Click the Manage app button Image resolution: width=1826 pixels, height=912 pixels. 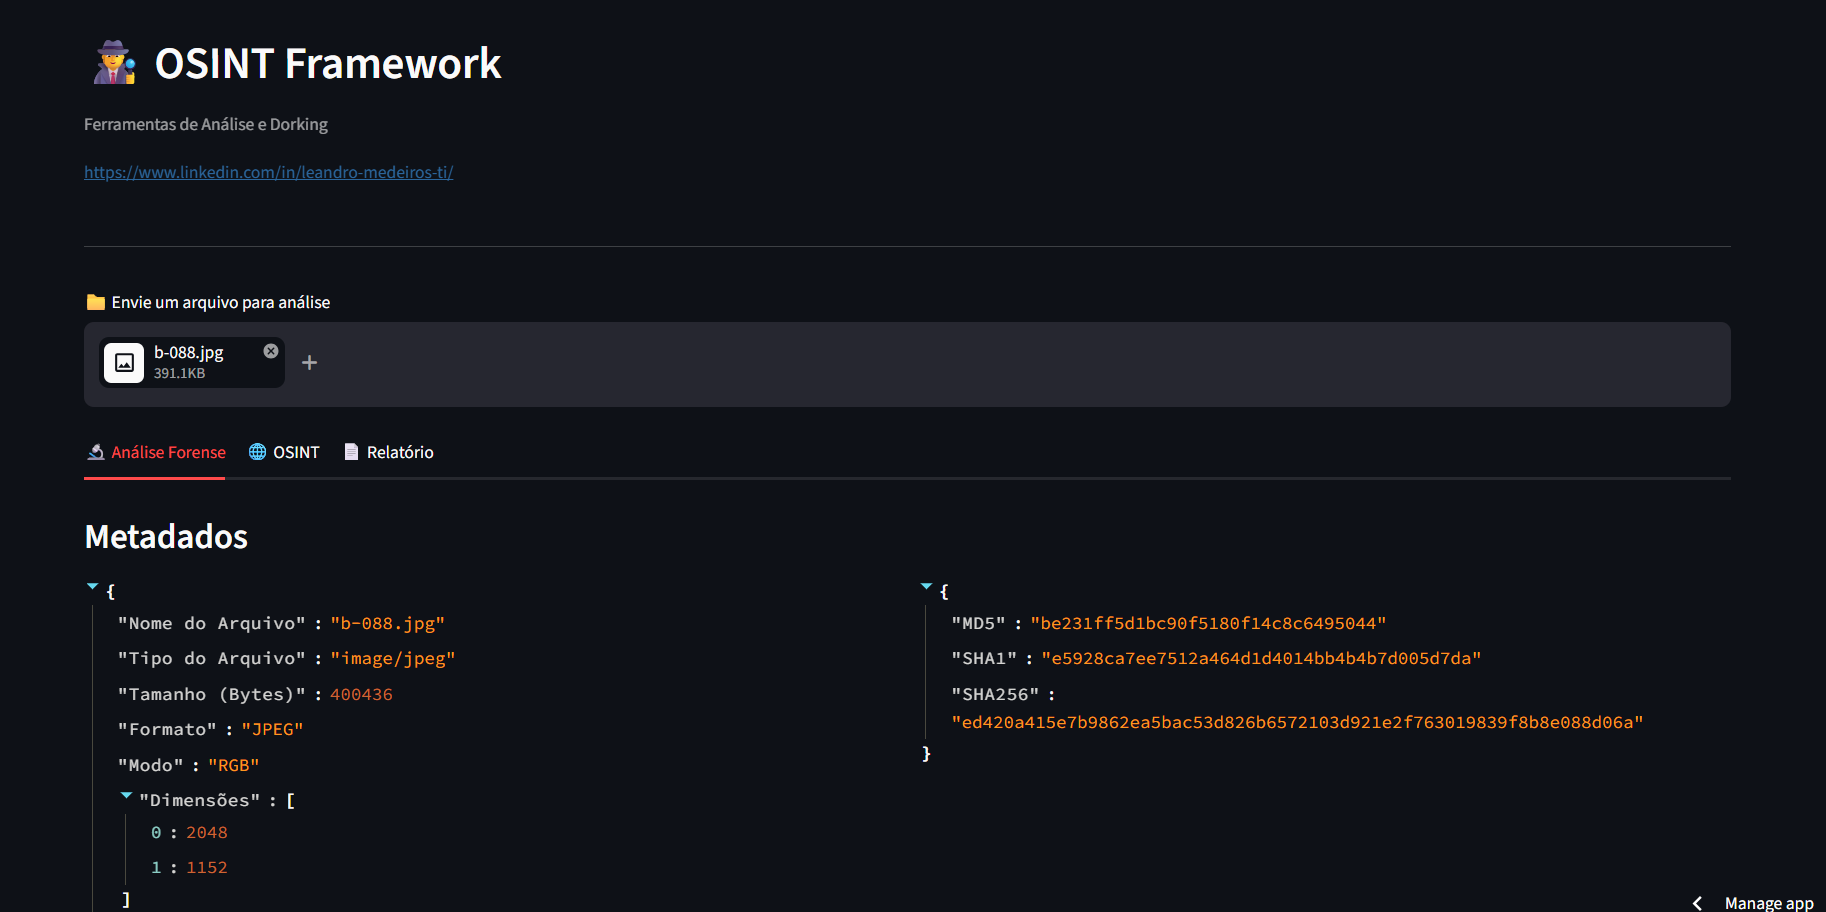[x=1768, y=903]
